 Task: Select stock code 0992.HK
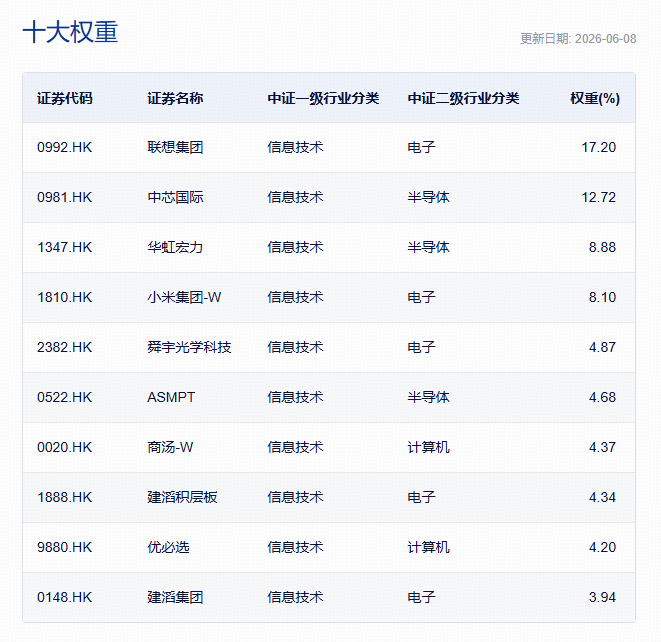[64, 147]
